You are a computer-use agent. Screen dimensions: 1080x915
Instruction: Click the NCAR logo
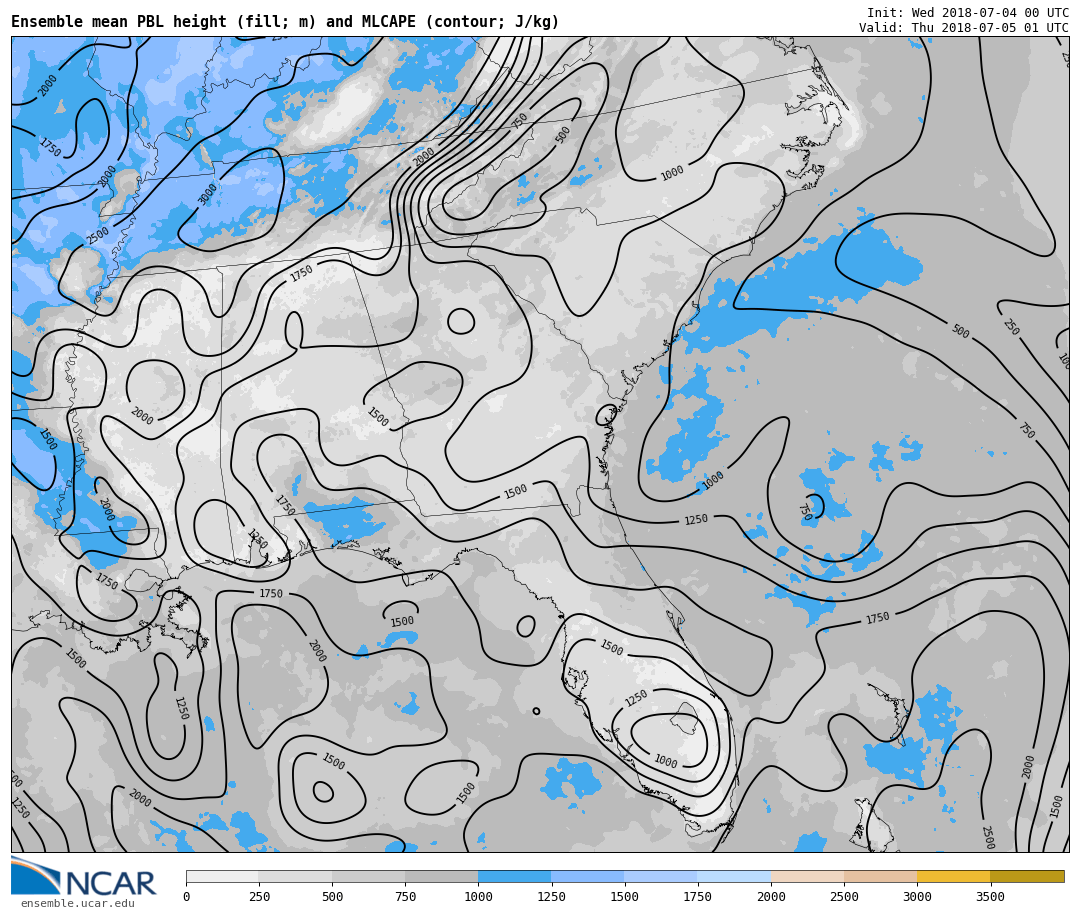(x=84, y=877)
